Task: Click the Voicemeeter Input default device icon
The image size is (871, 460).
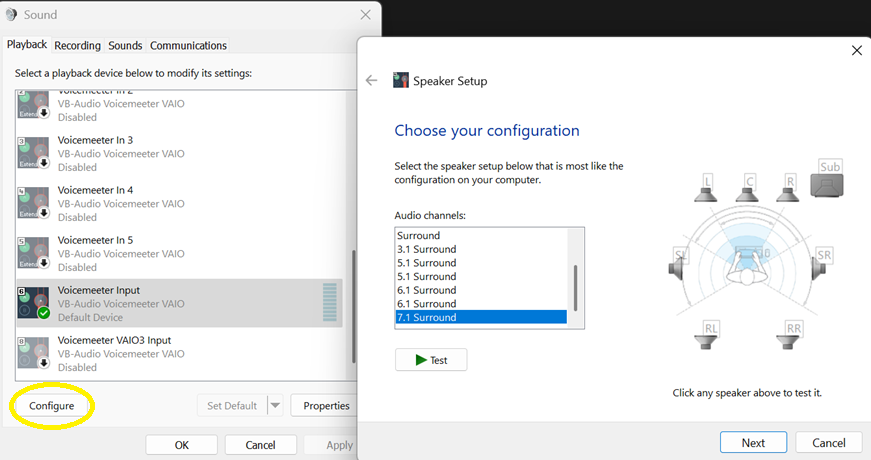Action: 33,303
